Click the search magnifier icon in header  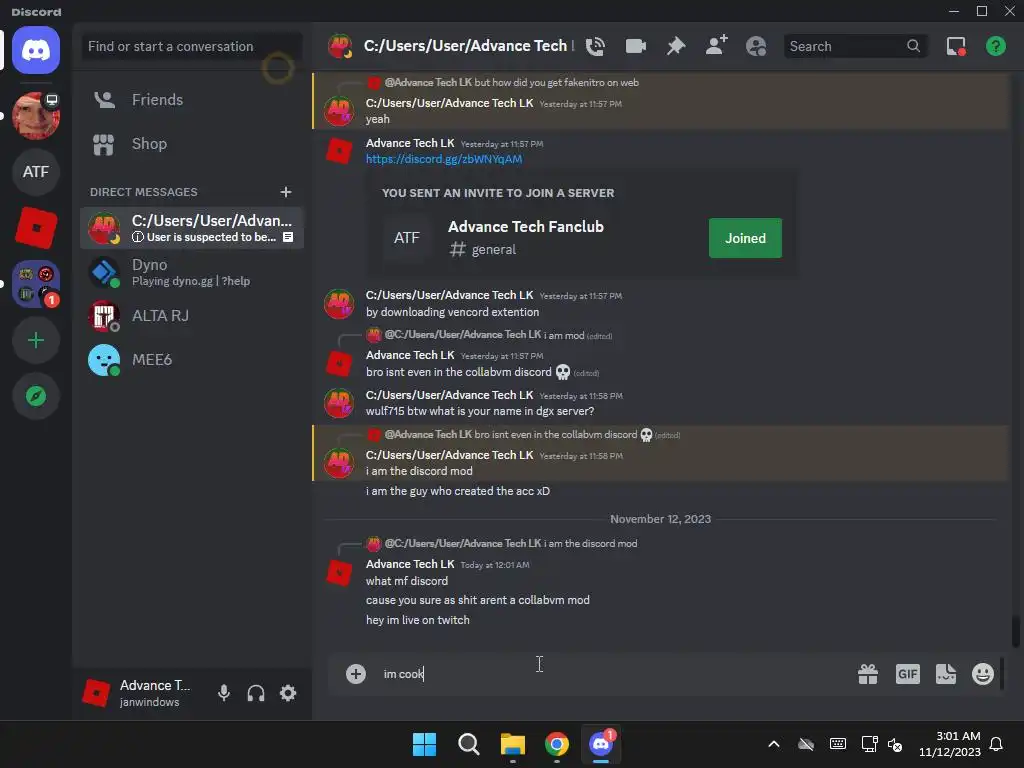tap(914, 46)
